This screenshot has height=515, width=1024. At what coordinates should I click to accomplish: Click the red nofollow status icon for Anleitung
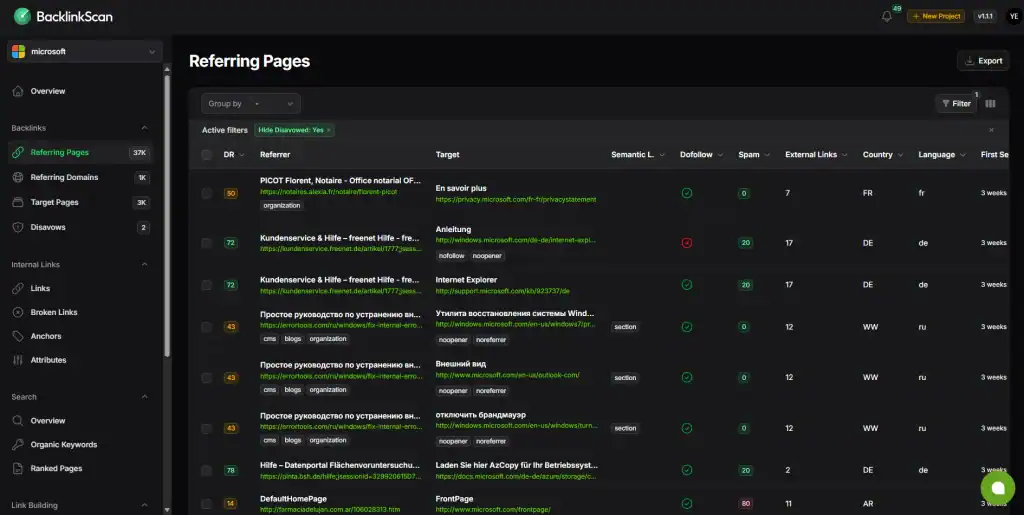pos(687,243)
